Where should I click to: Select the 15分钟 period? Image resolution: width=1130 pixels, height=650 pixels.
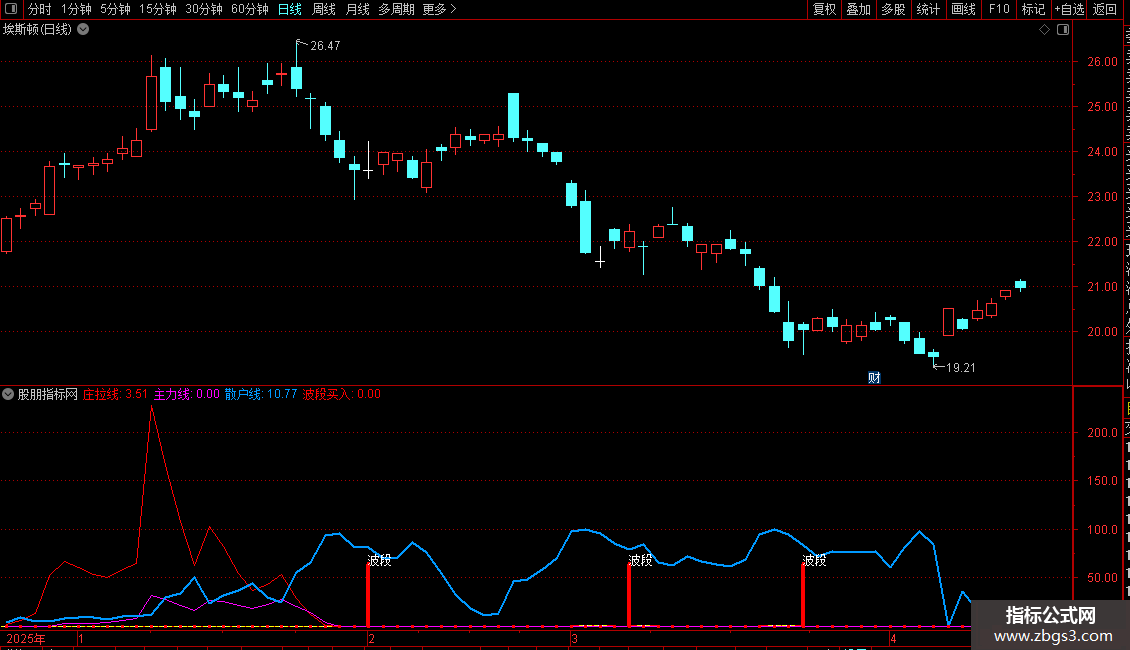click(158, 9)
